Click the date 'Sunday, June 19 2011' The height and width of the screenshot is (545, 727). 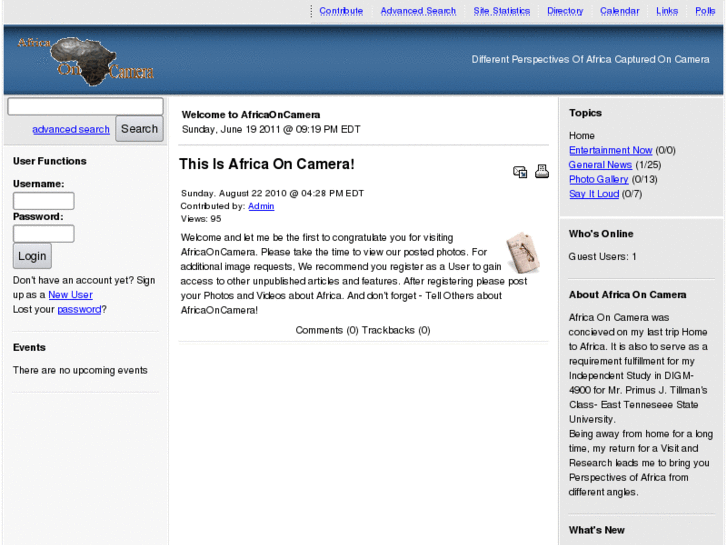click(231, 129)
